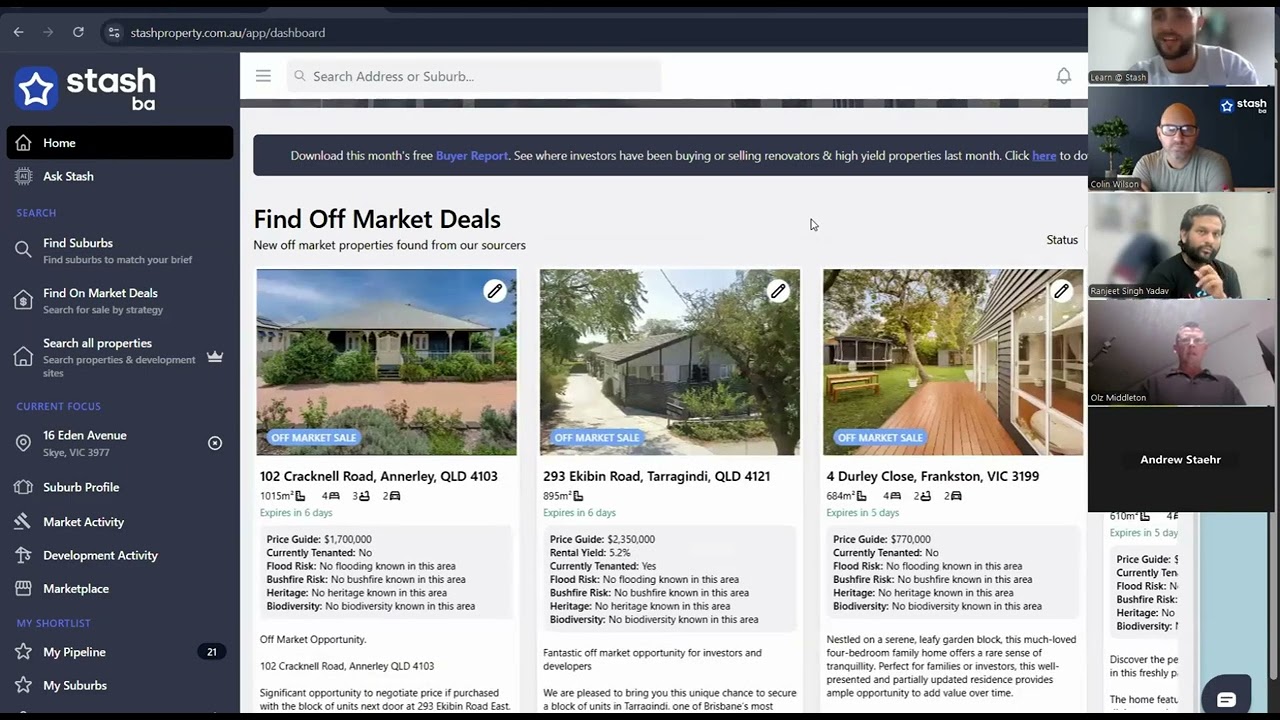1280x720 pixels.
Task: Click Andrew Staehr's participant tile
Action: pyautogui.click(x=1181, y=460)
